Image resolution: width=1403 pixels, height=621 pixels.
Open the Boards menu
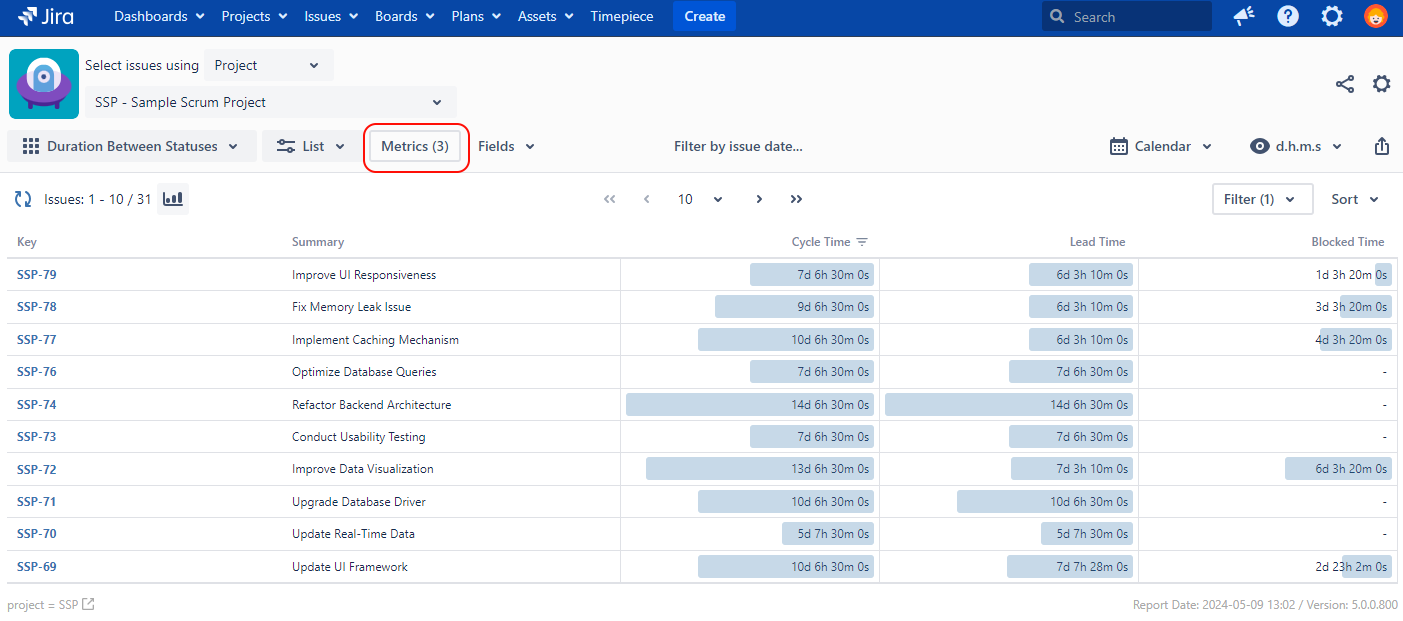[x=405, y=17]
